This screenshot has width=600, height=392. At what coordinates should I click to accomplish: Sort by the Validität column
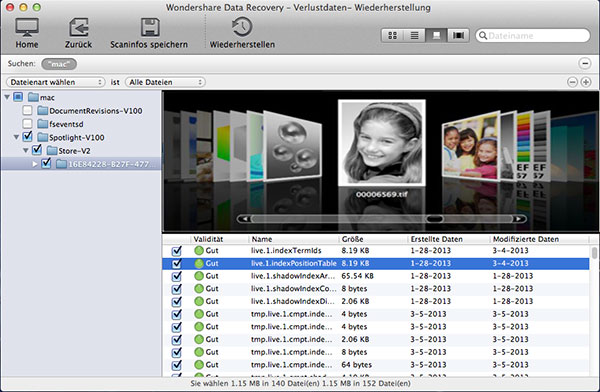point(219,239)
